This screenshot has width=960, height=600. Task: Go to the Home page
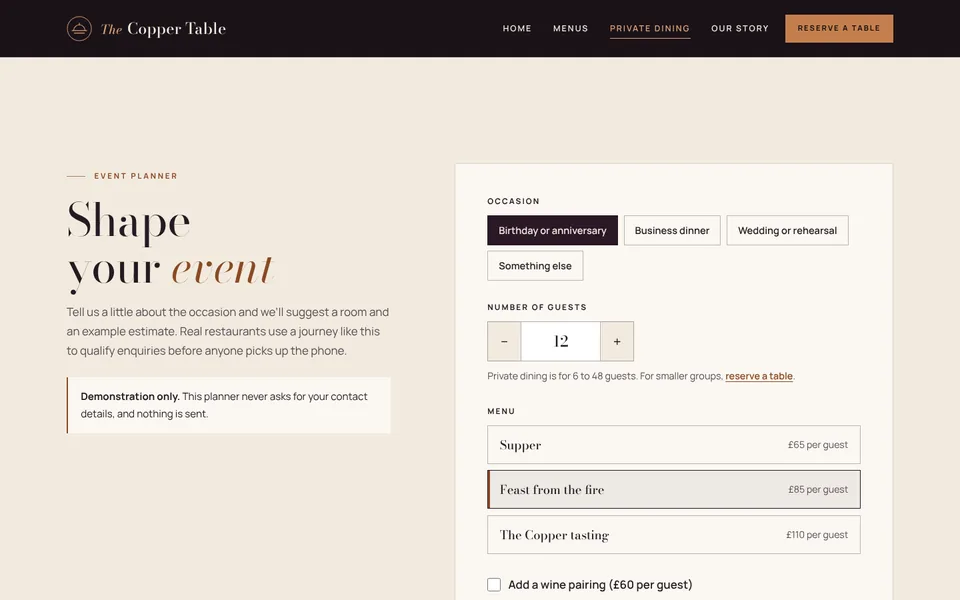(517, 28)
